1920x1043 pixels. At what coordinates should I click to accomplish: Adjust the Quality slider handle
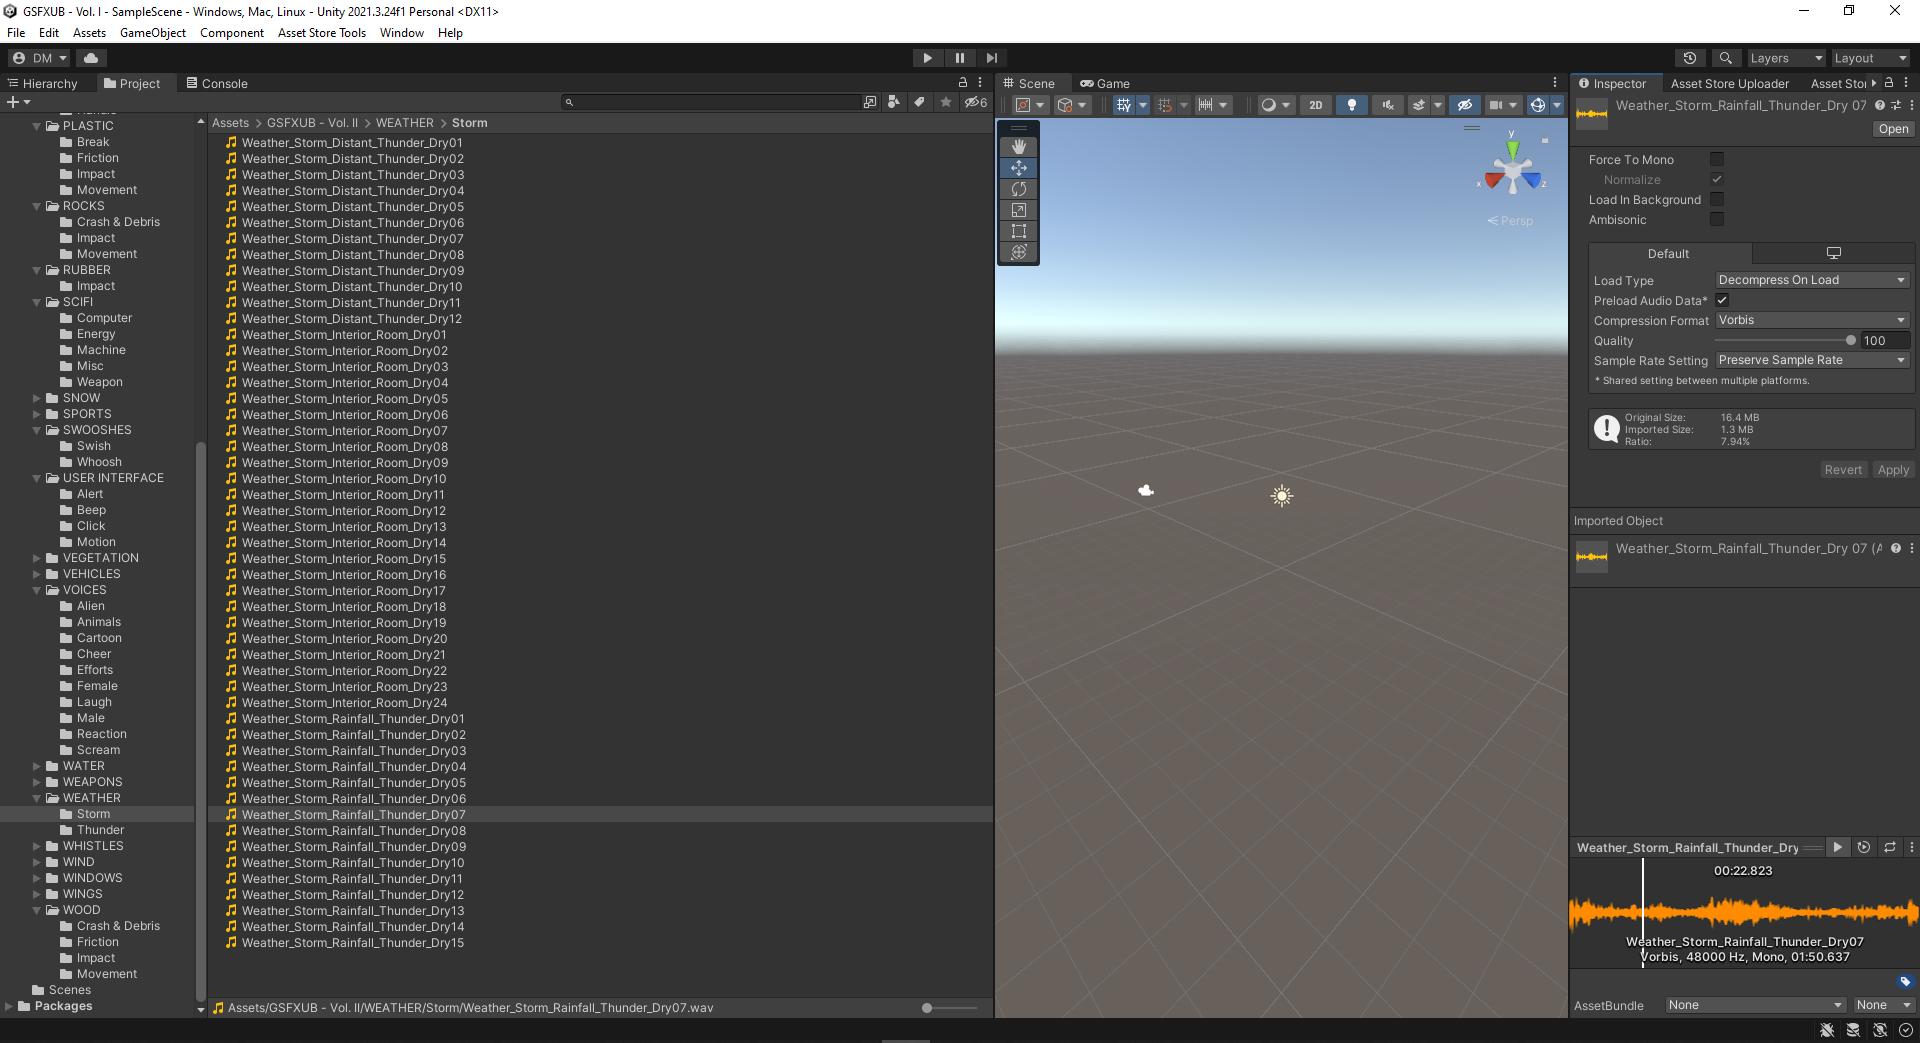(1851, 340)
